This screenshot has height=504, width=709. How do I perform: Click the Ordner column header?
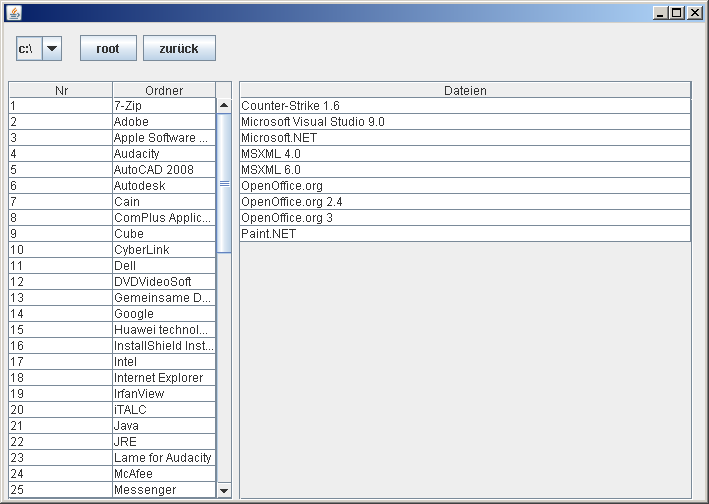click(164, 90)
